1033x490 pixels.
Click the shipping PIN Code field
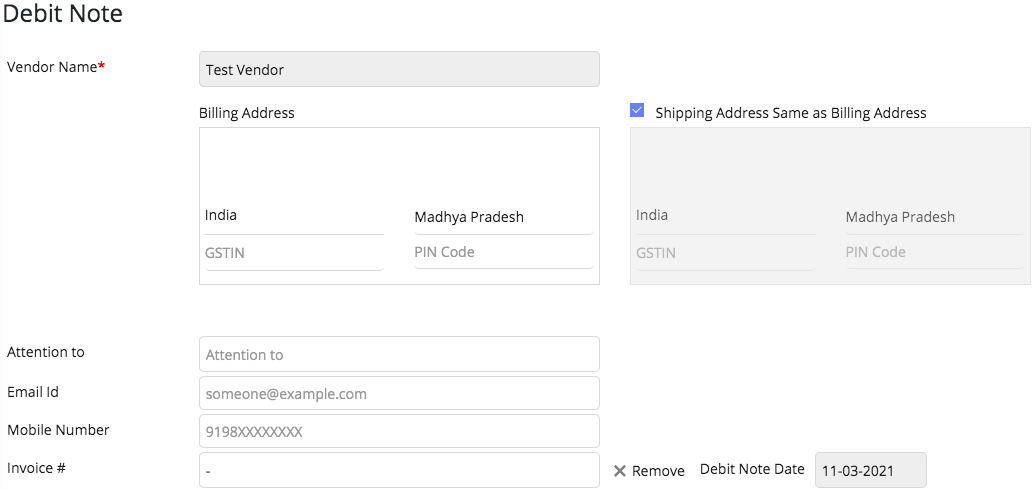click(x=934, y=252)
